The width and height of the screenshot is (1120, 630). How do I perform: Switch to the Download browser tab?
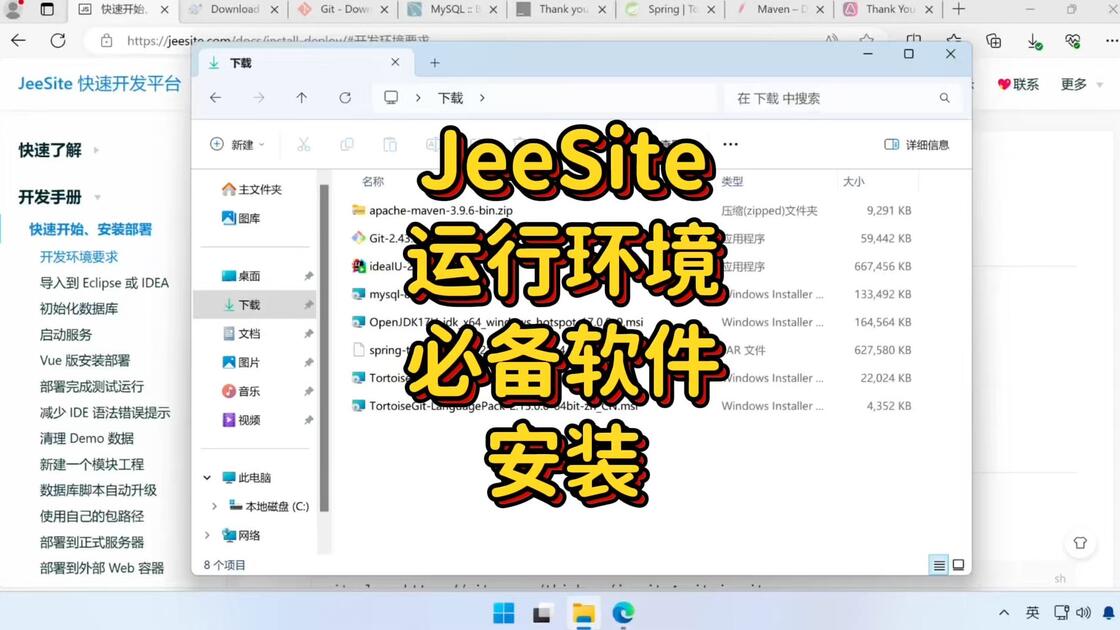(x=234, y=9)
